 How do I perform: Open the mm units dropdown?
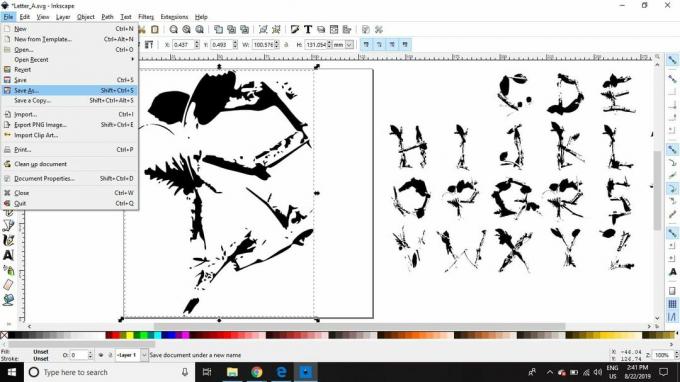click(x=343, y=45)
